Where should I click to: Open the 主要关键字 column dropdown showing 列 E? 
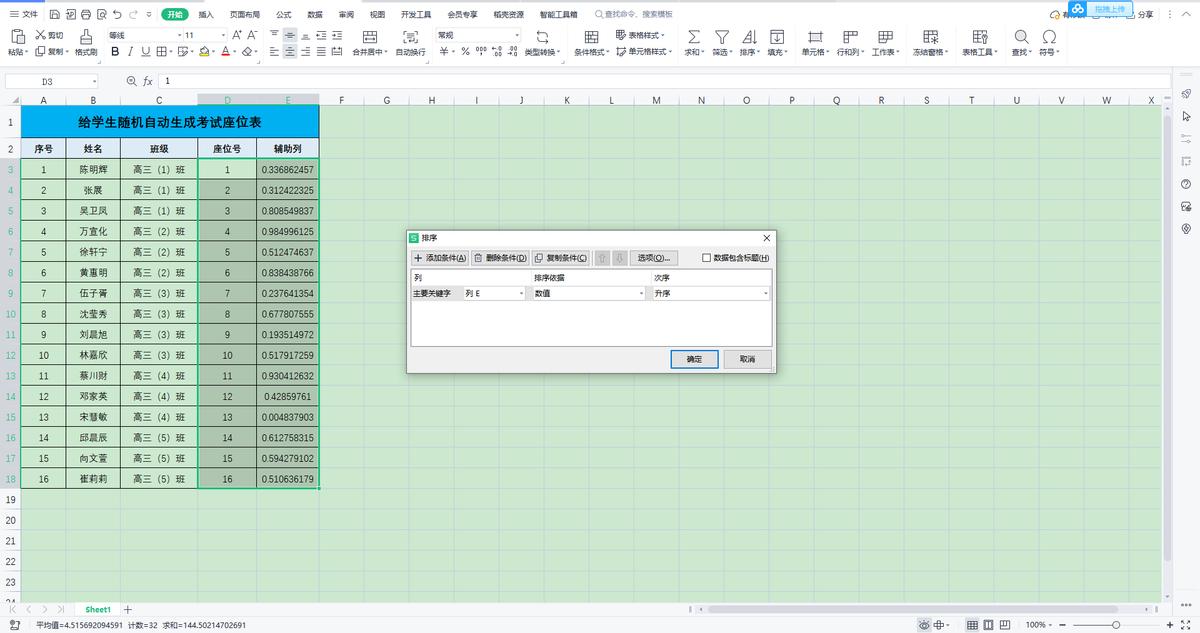[494, 294]
